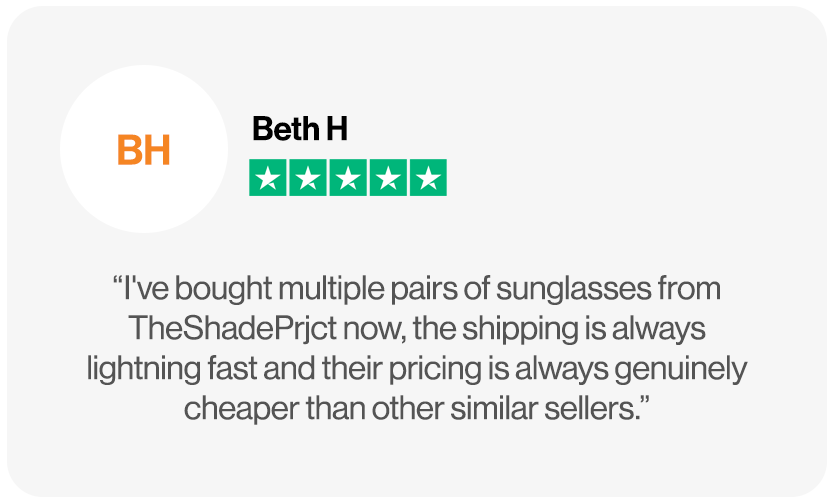This screenshot has height=504, width=833.
Task: Click the second green rating star
Action: tap(307, 178)
